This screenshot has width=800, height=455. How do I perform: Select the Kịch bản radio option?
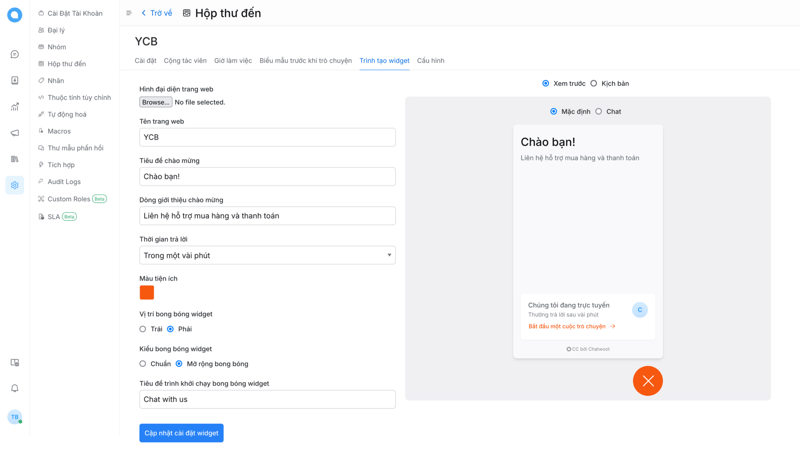[594, 84]
